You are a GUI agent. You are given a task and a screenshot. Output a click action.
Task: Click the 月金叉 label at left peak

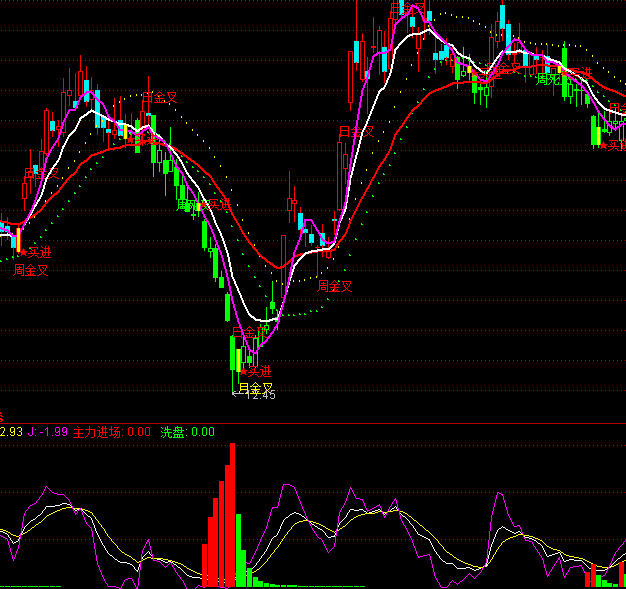(x=159, y=97)
